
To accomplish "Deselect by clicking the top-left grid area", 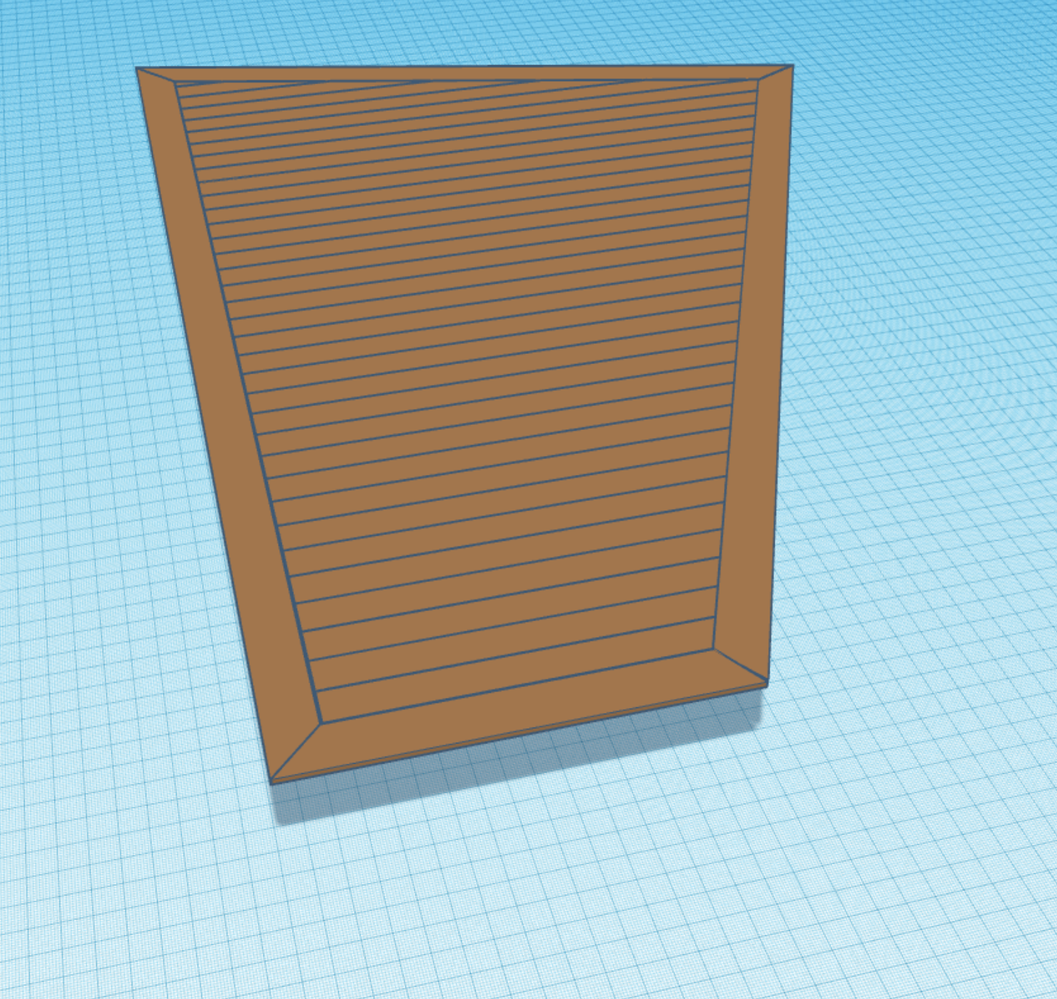I will (50, 40).
